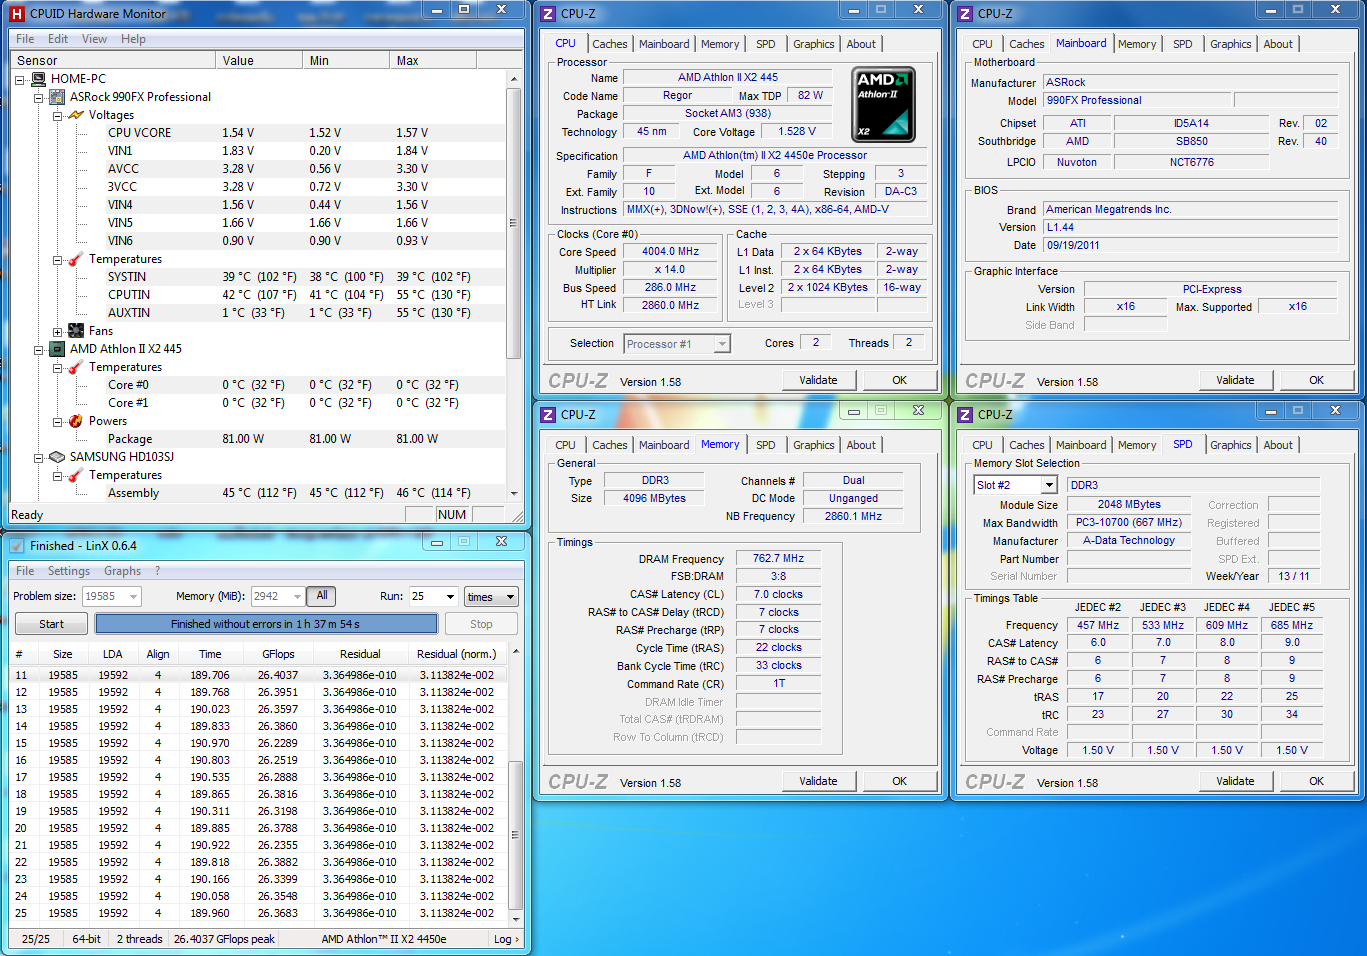The width and height of the screenshot is (1367, 956).
Task: Open the Processor #1 selection dropdown
Action: [722, 344]
